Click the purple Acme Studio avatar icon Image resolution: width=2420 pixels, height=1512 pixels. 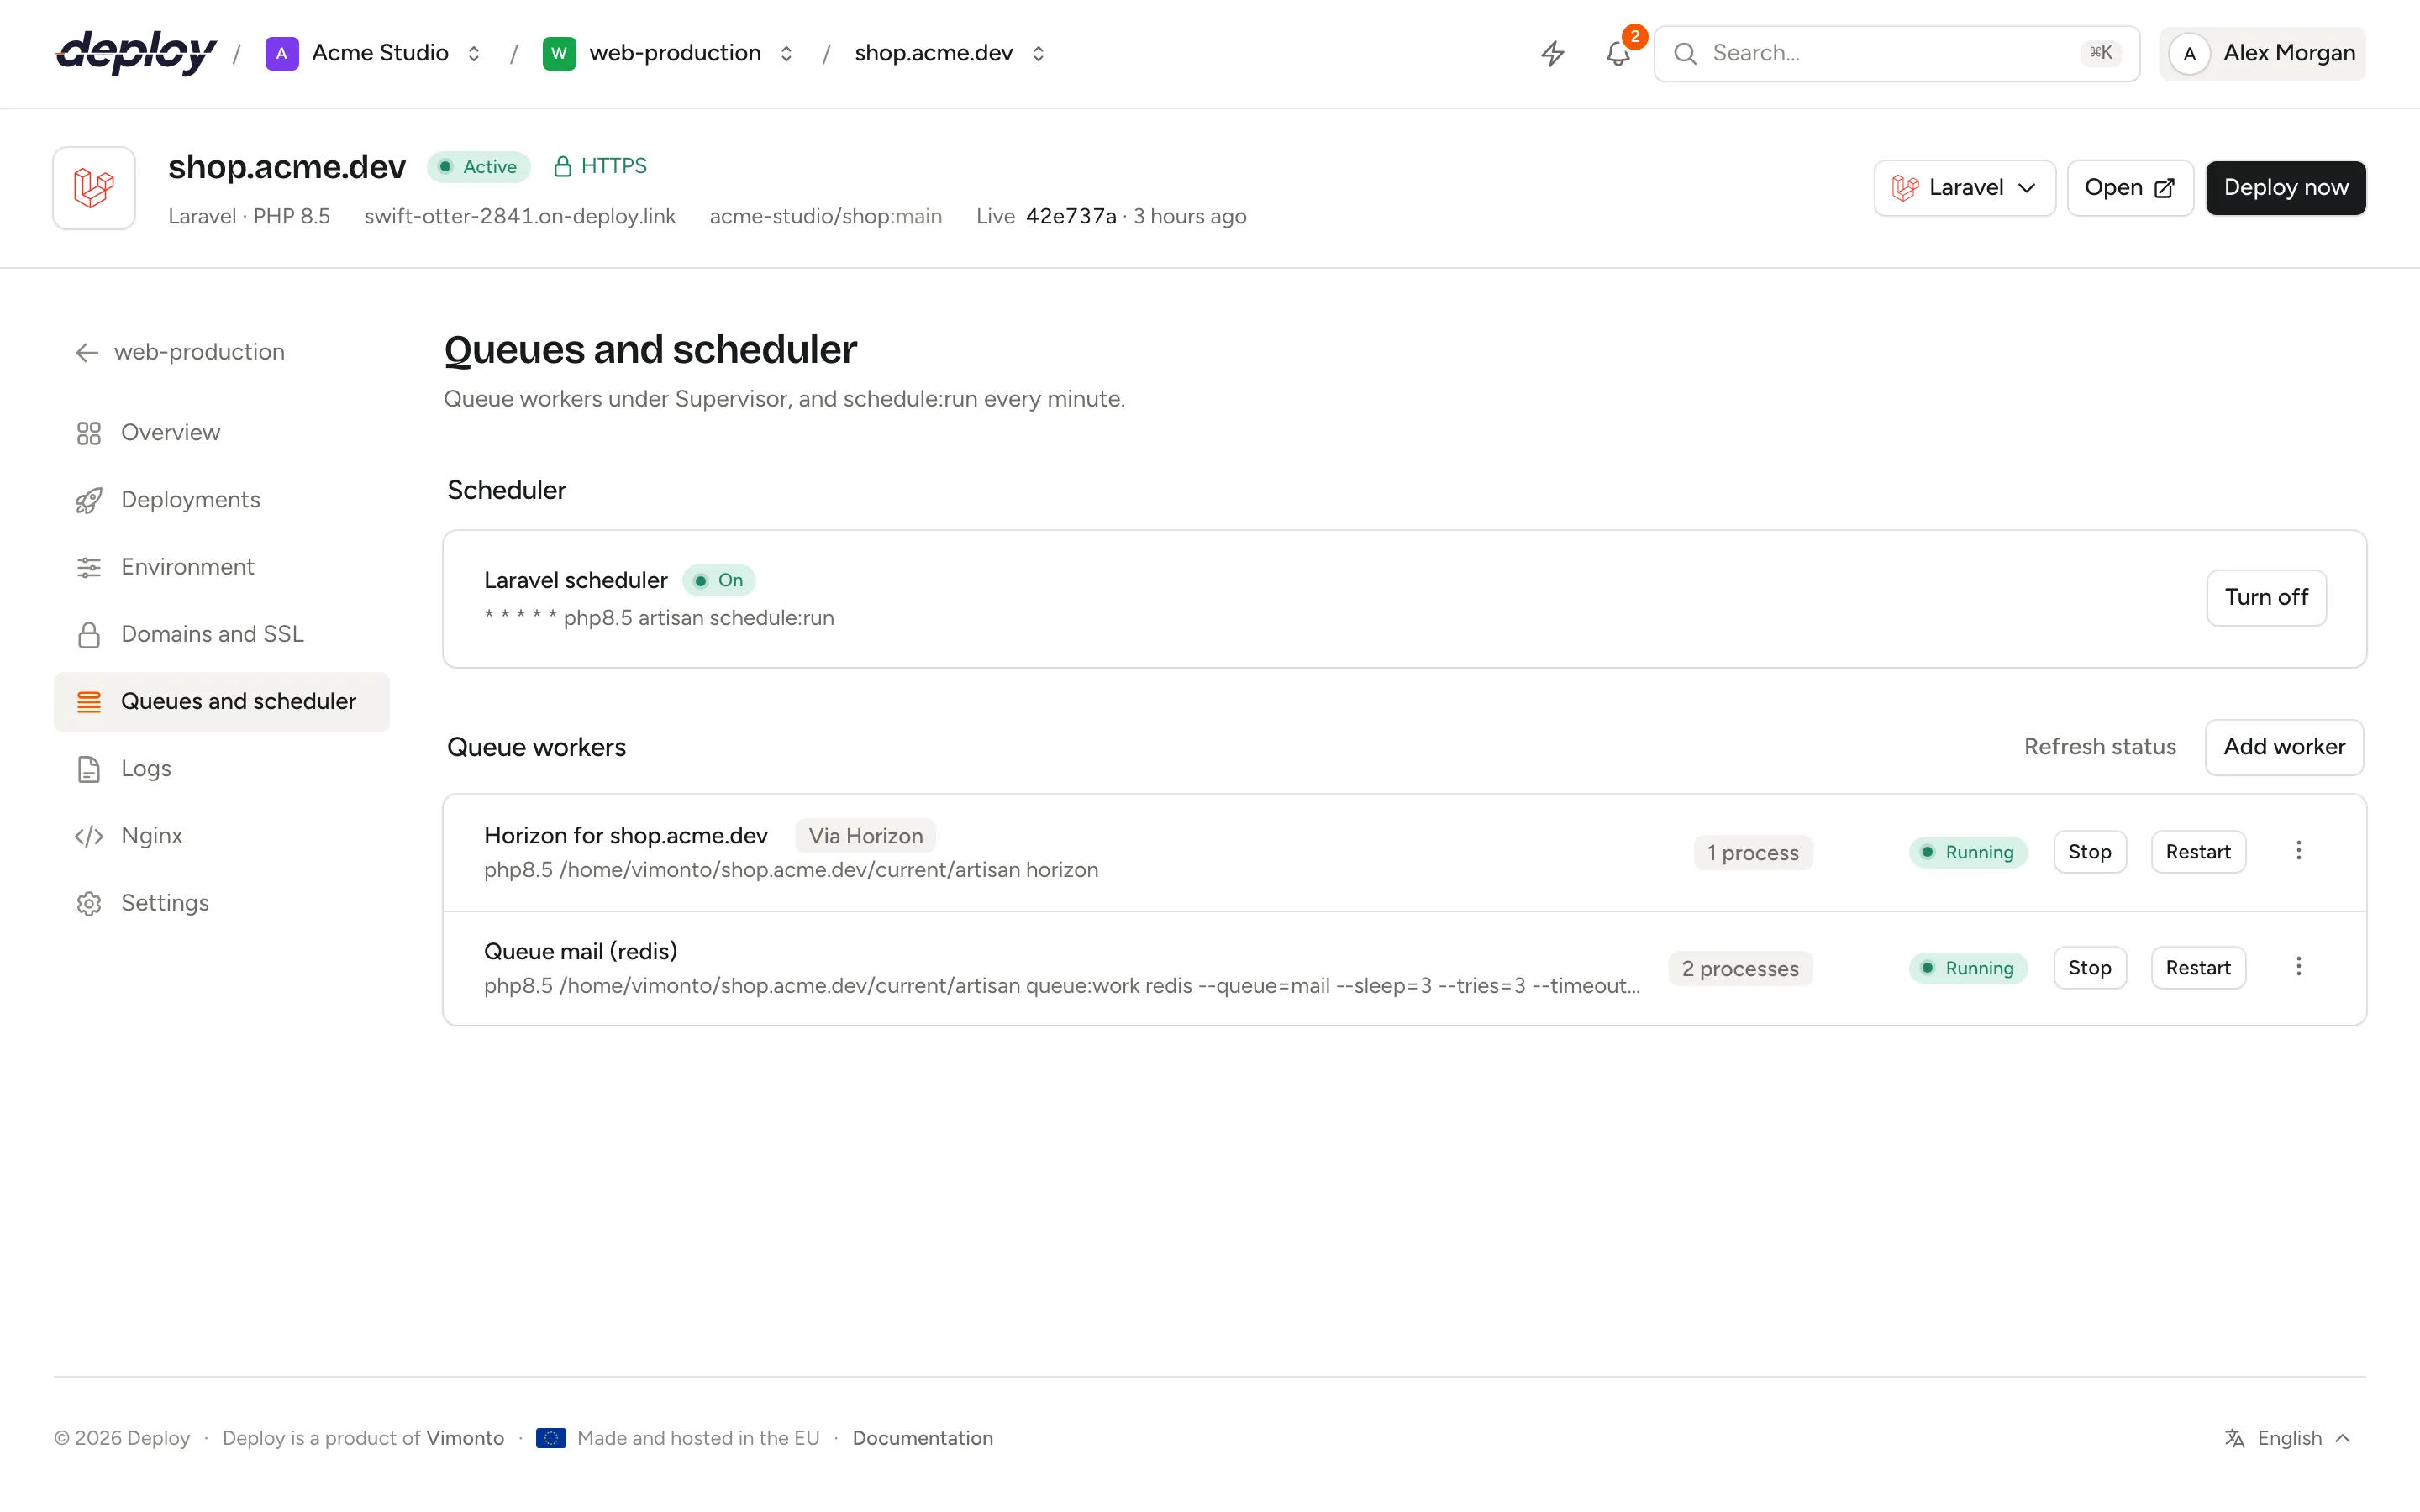[282, 53]
